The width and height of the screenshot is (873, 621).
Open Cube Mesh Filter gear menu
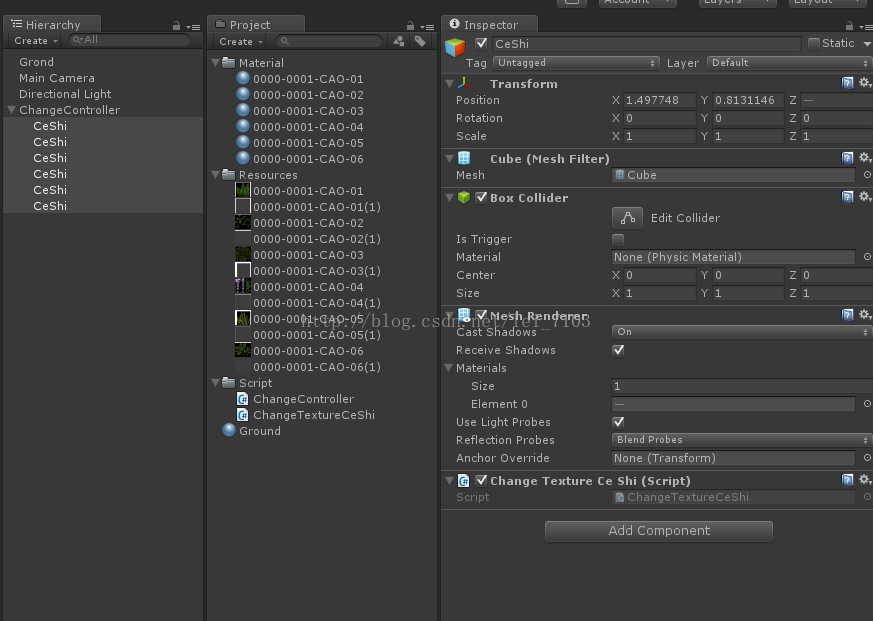pyautogui.click(x=865, y=158)
